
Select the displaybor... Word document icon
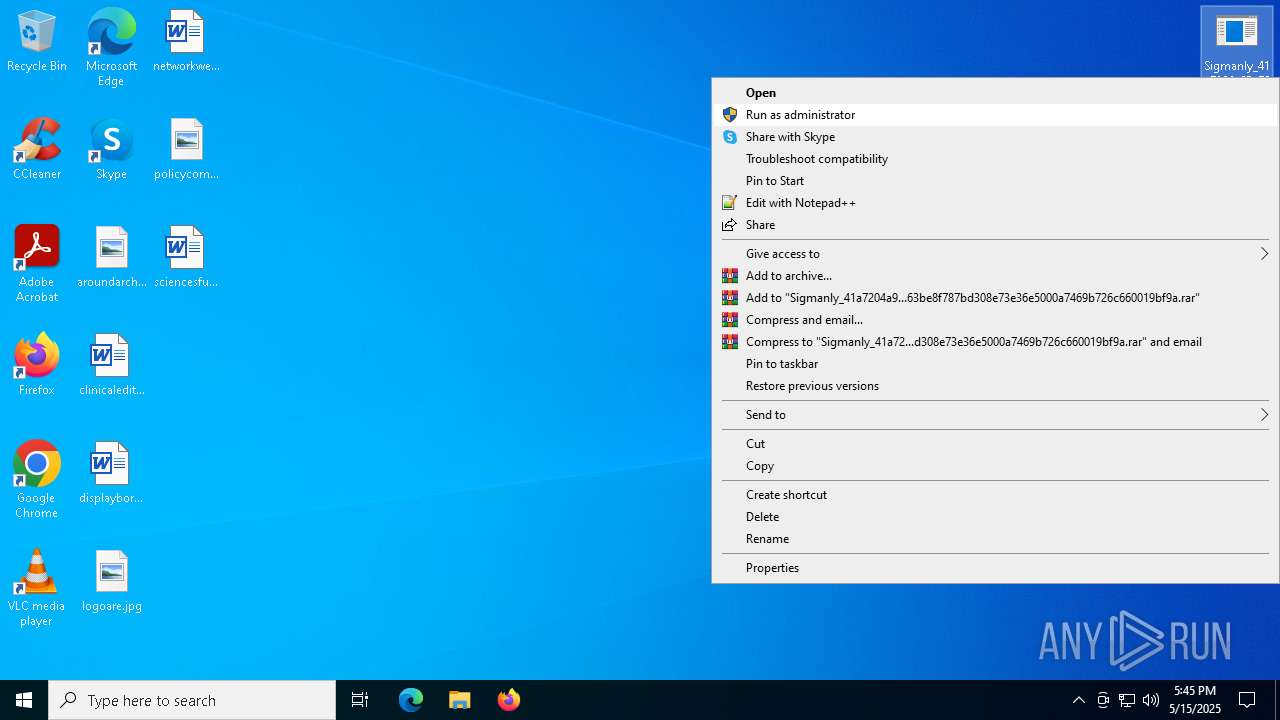pos(111,473)
